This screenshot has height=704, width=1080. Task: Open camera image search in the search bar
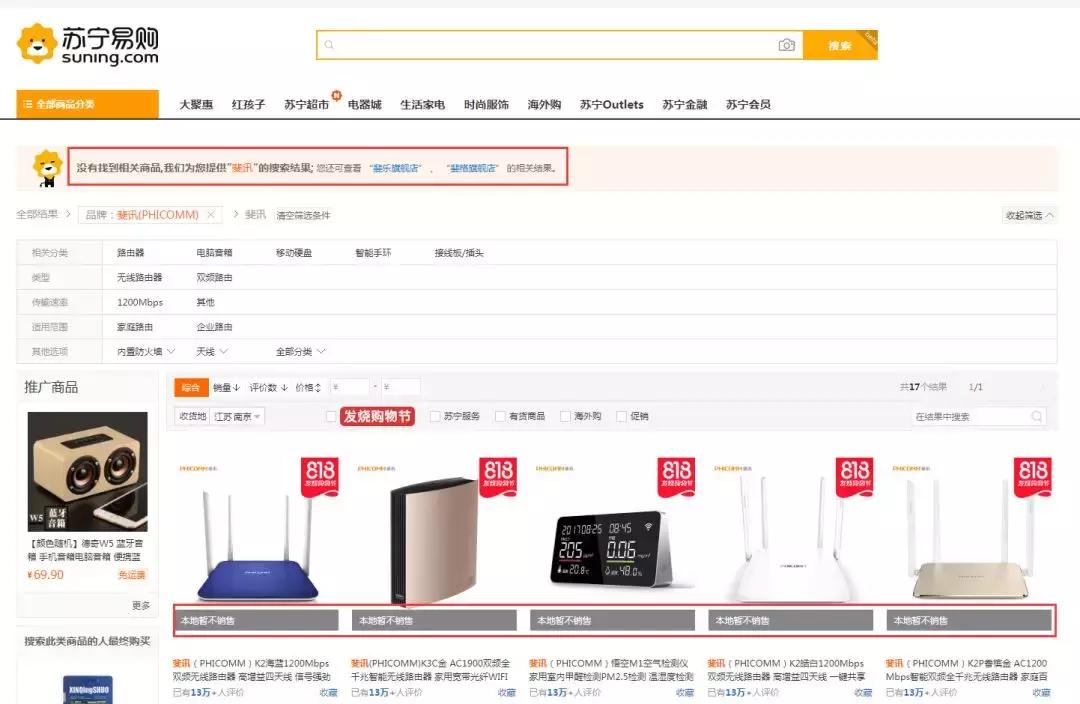point(787,45)
